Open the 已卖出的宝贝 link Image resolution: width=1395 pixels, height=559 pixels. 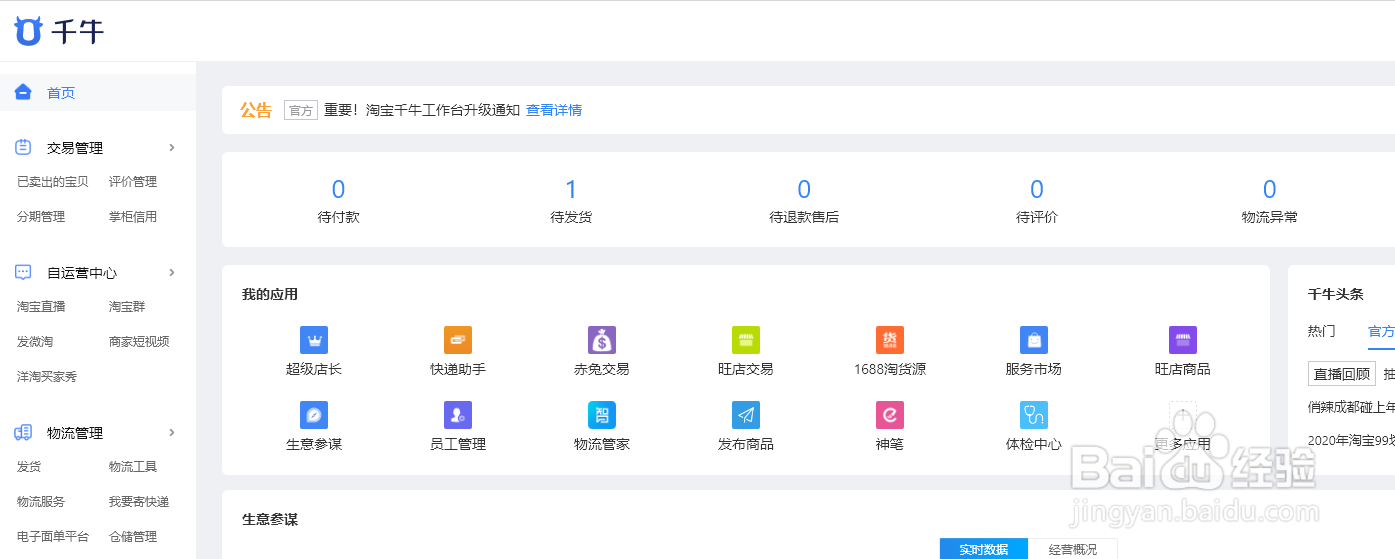[53, 182]
